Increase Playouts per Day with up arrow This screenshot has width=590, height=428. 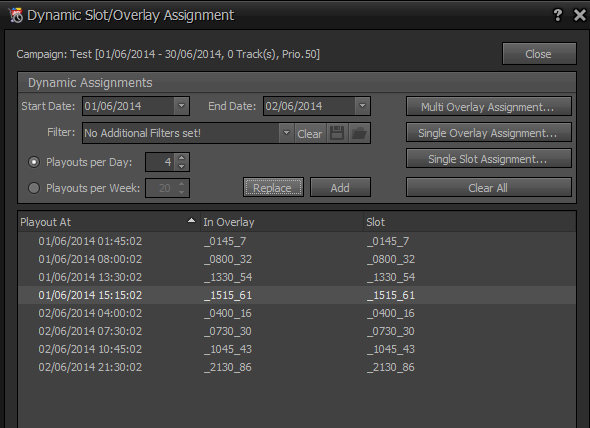[x=182, y=158]
